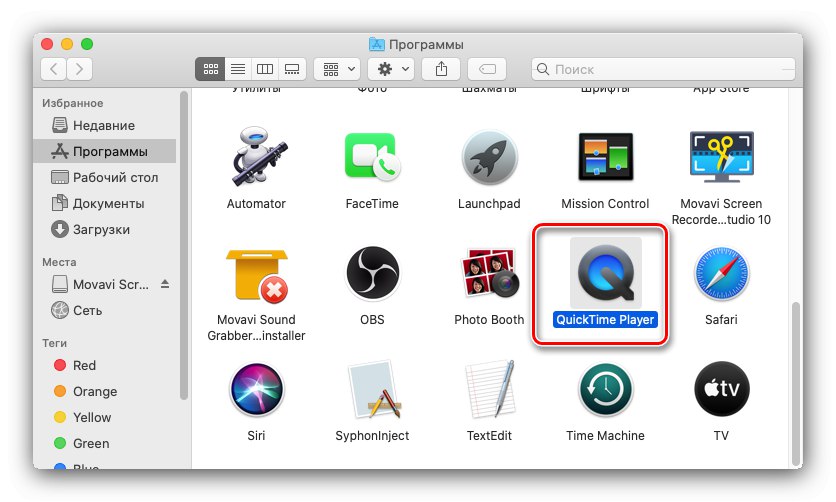Select the QuickTime Player app icon
This screenshot has height=502, width=836.
click(x=606, y=273)
